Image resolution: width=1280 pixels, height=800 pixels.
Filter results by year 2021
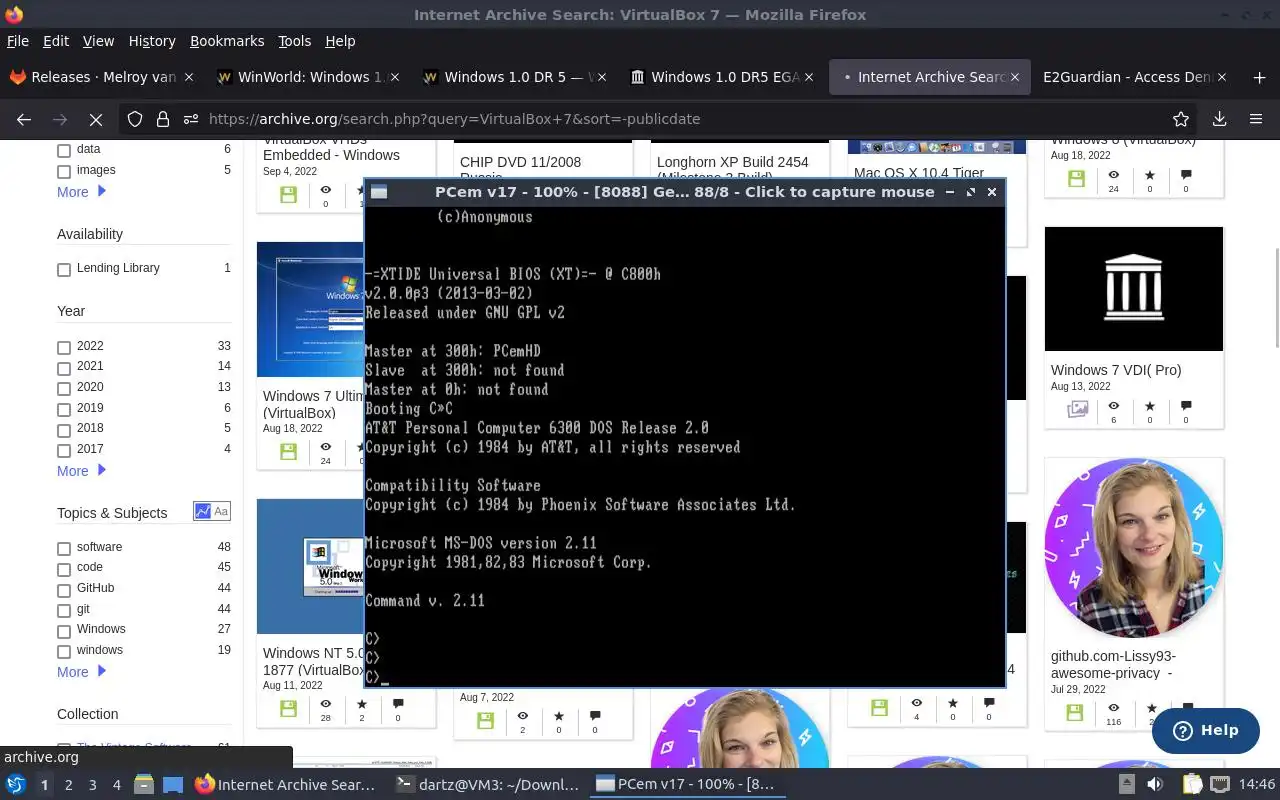click(64, 368)
